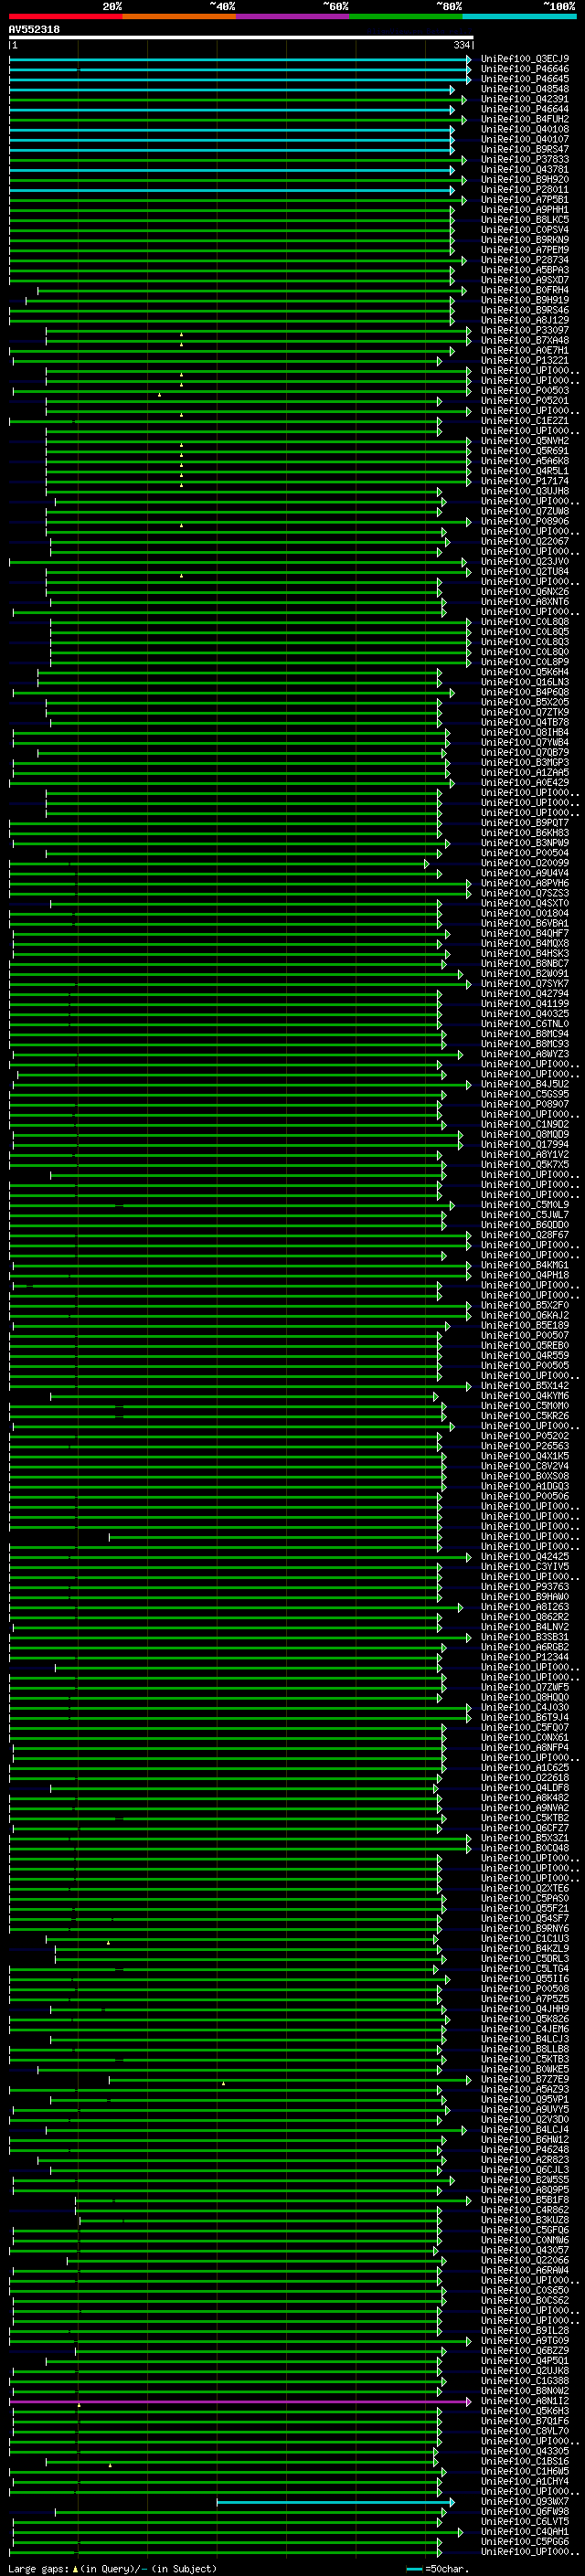Click the cyan ~100% identity legend segment
Image resolution: width=585 pixels, height=2576 pixels.
point(520,16)
